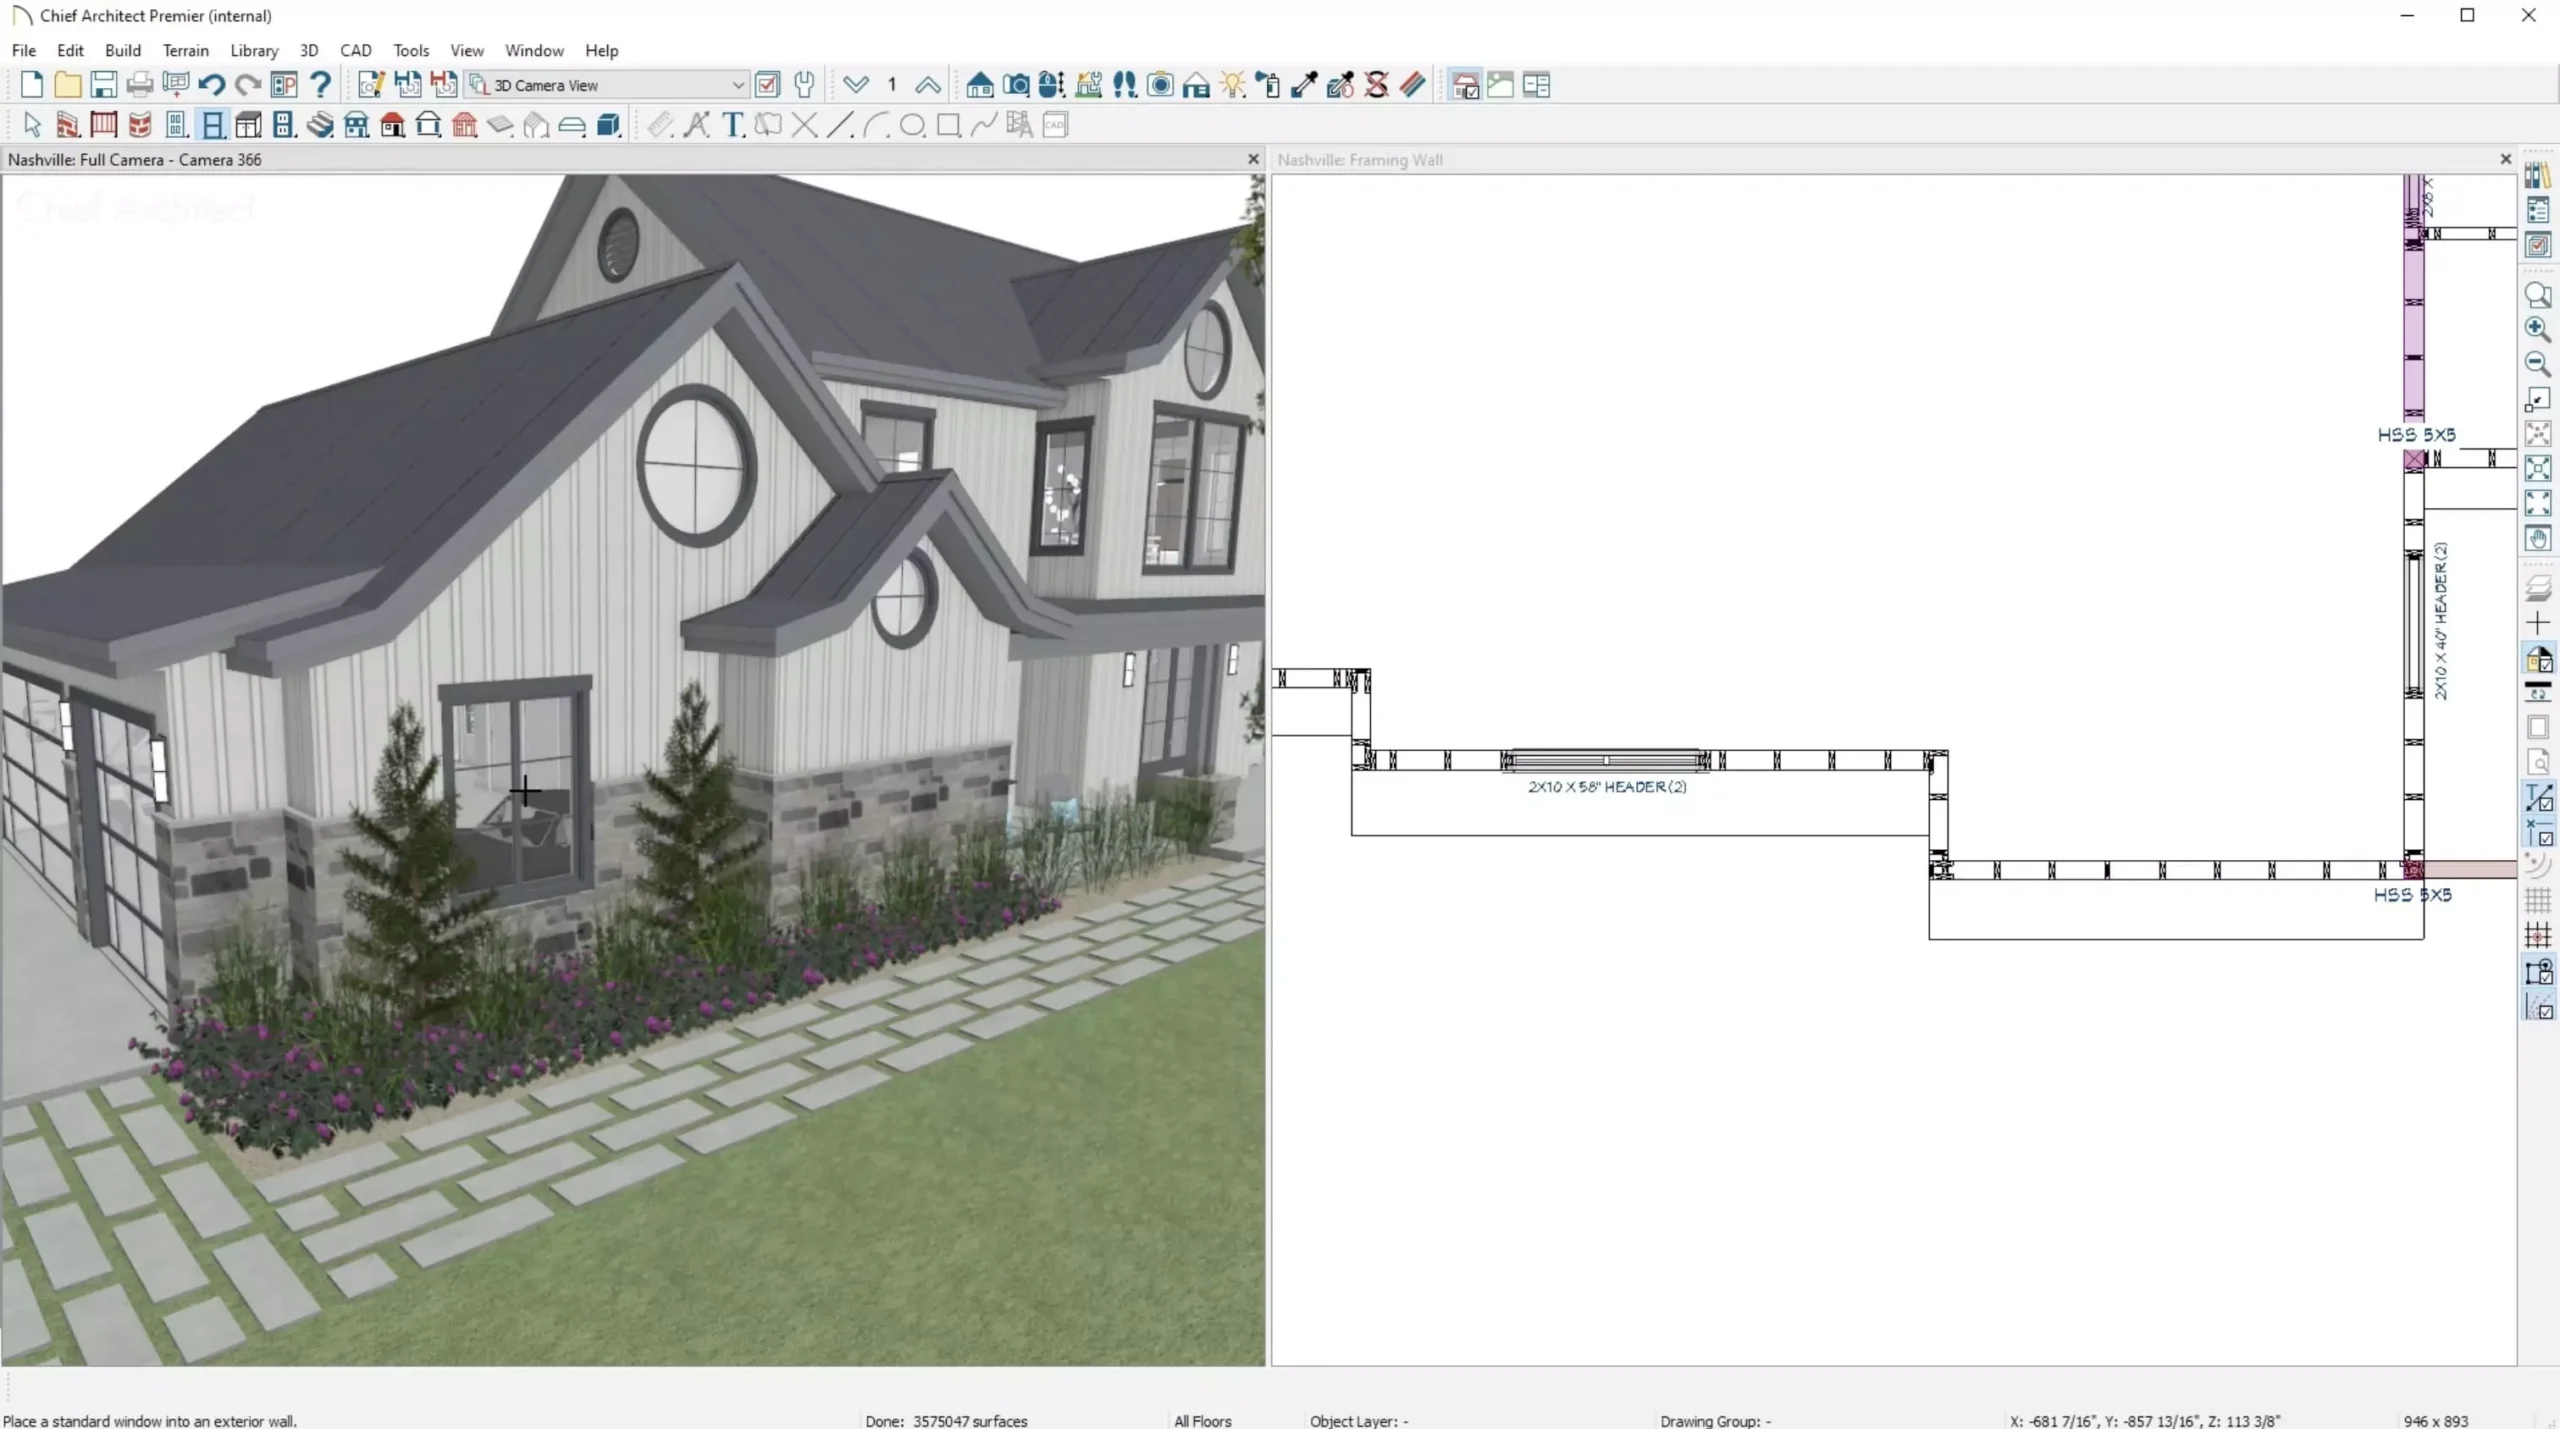2560x1429 pixels.
Task: Select the Objects arrow tool
Action: coord(32,125)
